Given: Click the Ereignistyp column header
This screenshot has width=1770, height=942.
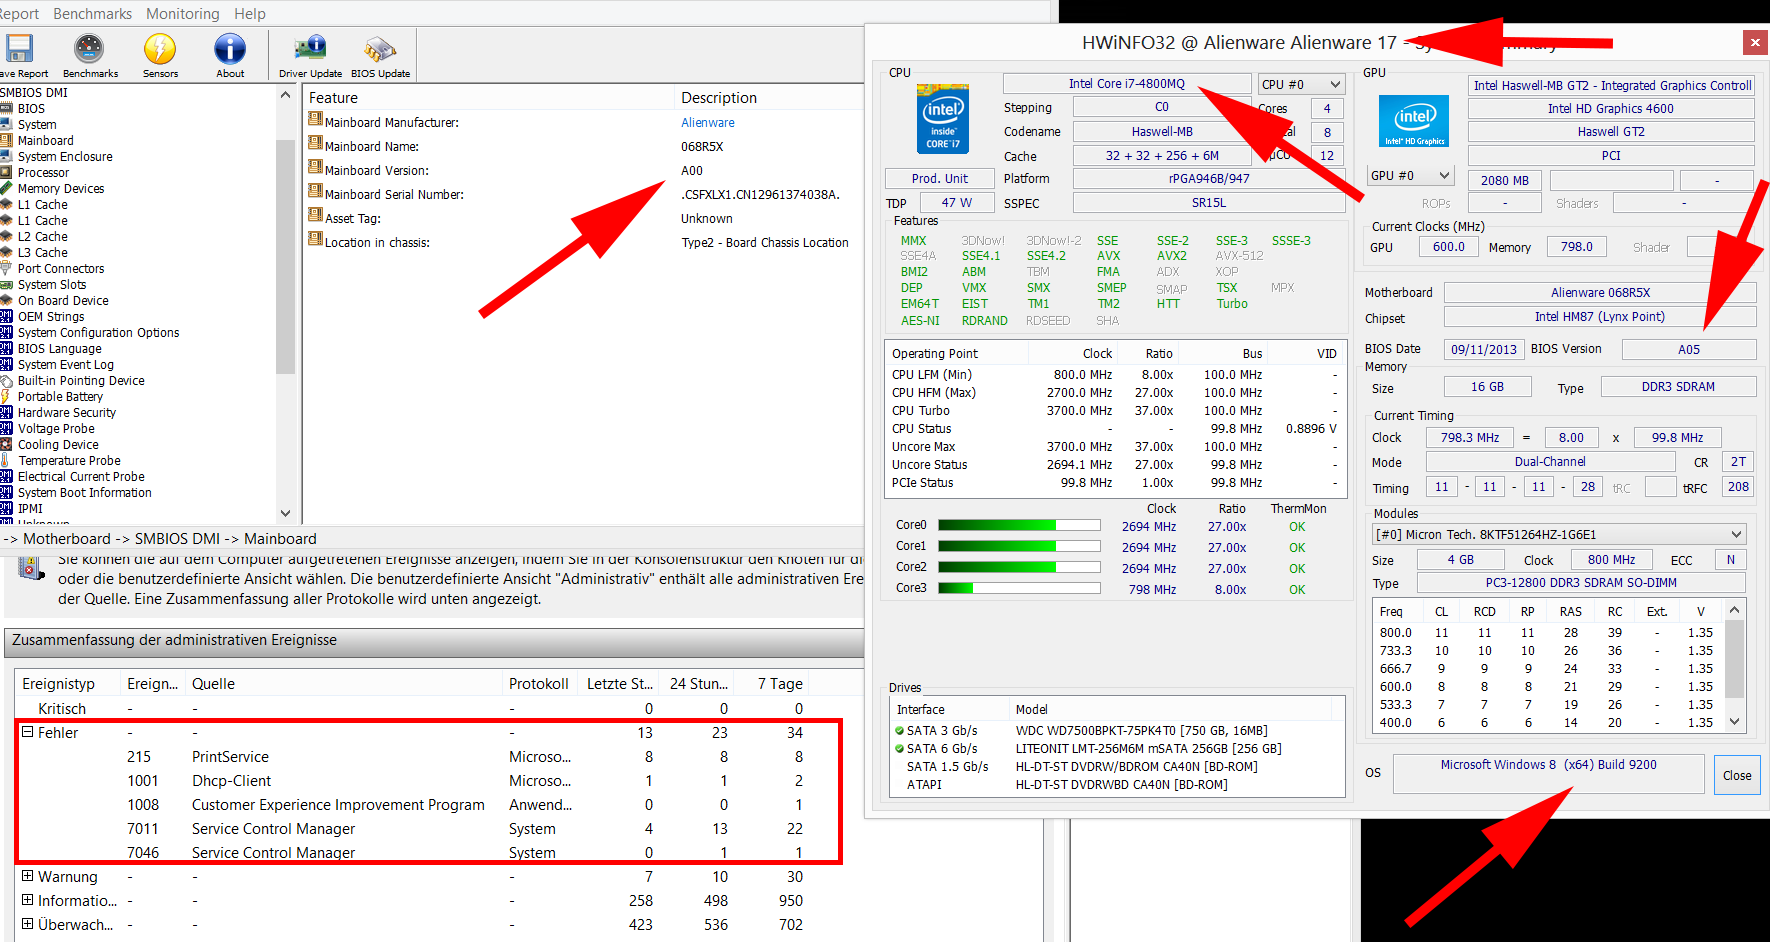Looking at the screenshot, I should coord(66,684).
